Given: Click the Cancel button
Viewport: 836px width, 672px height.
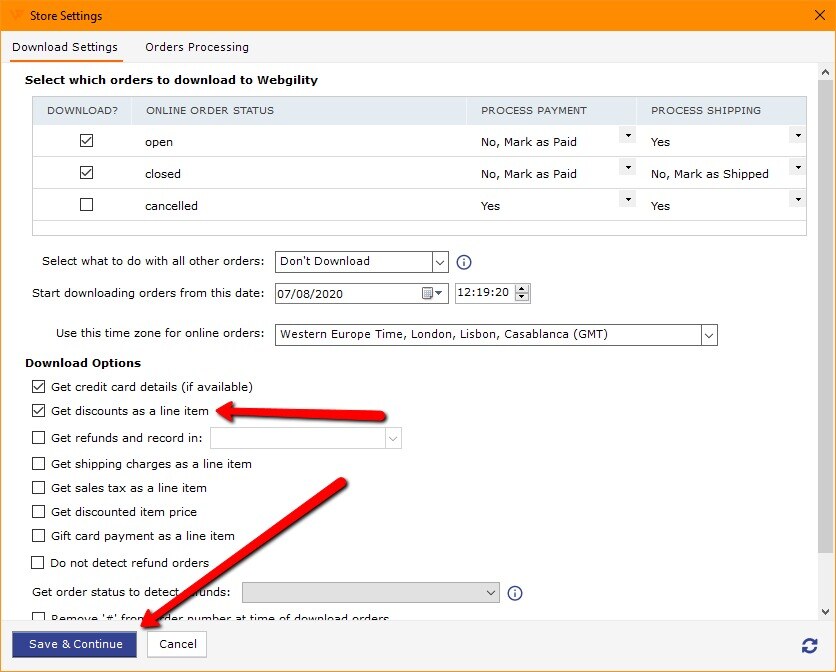Looking at the screenshot, I should (x=178, y=644).
